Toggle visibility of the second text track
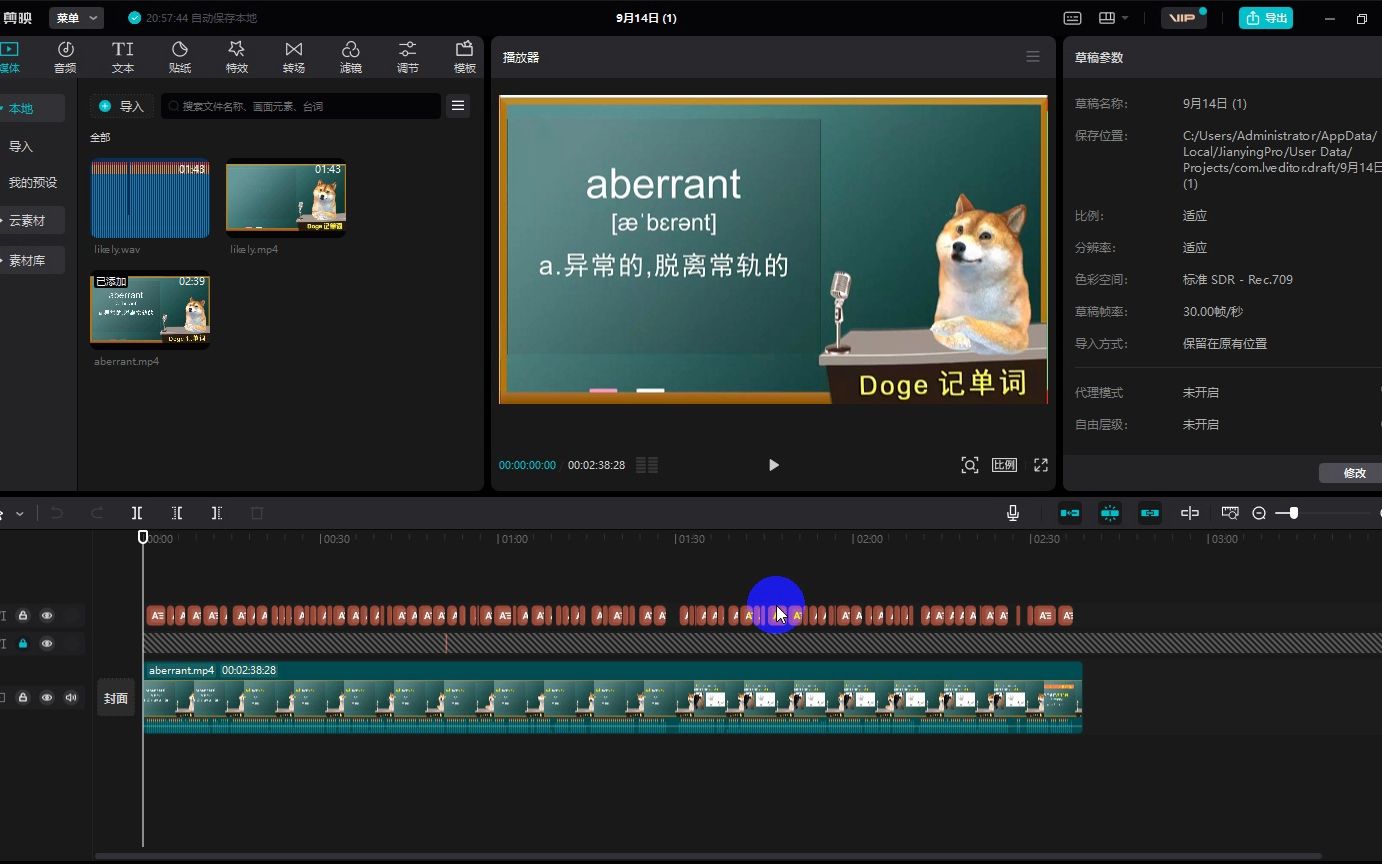This screenshot has width=1382, height=864. (x=46, y=644)
